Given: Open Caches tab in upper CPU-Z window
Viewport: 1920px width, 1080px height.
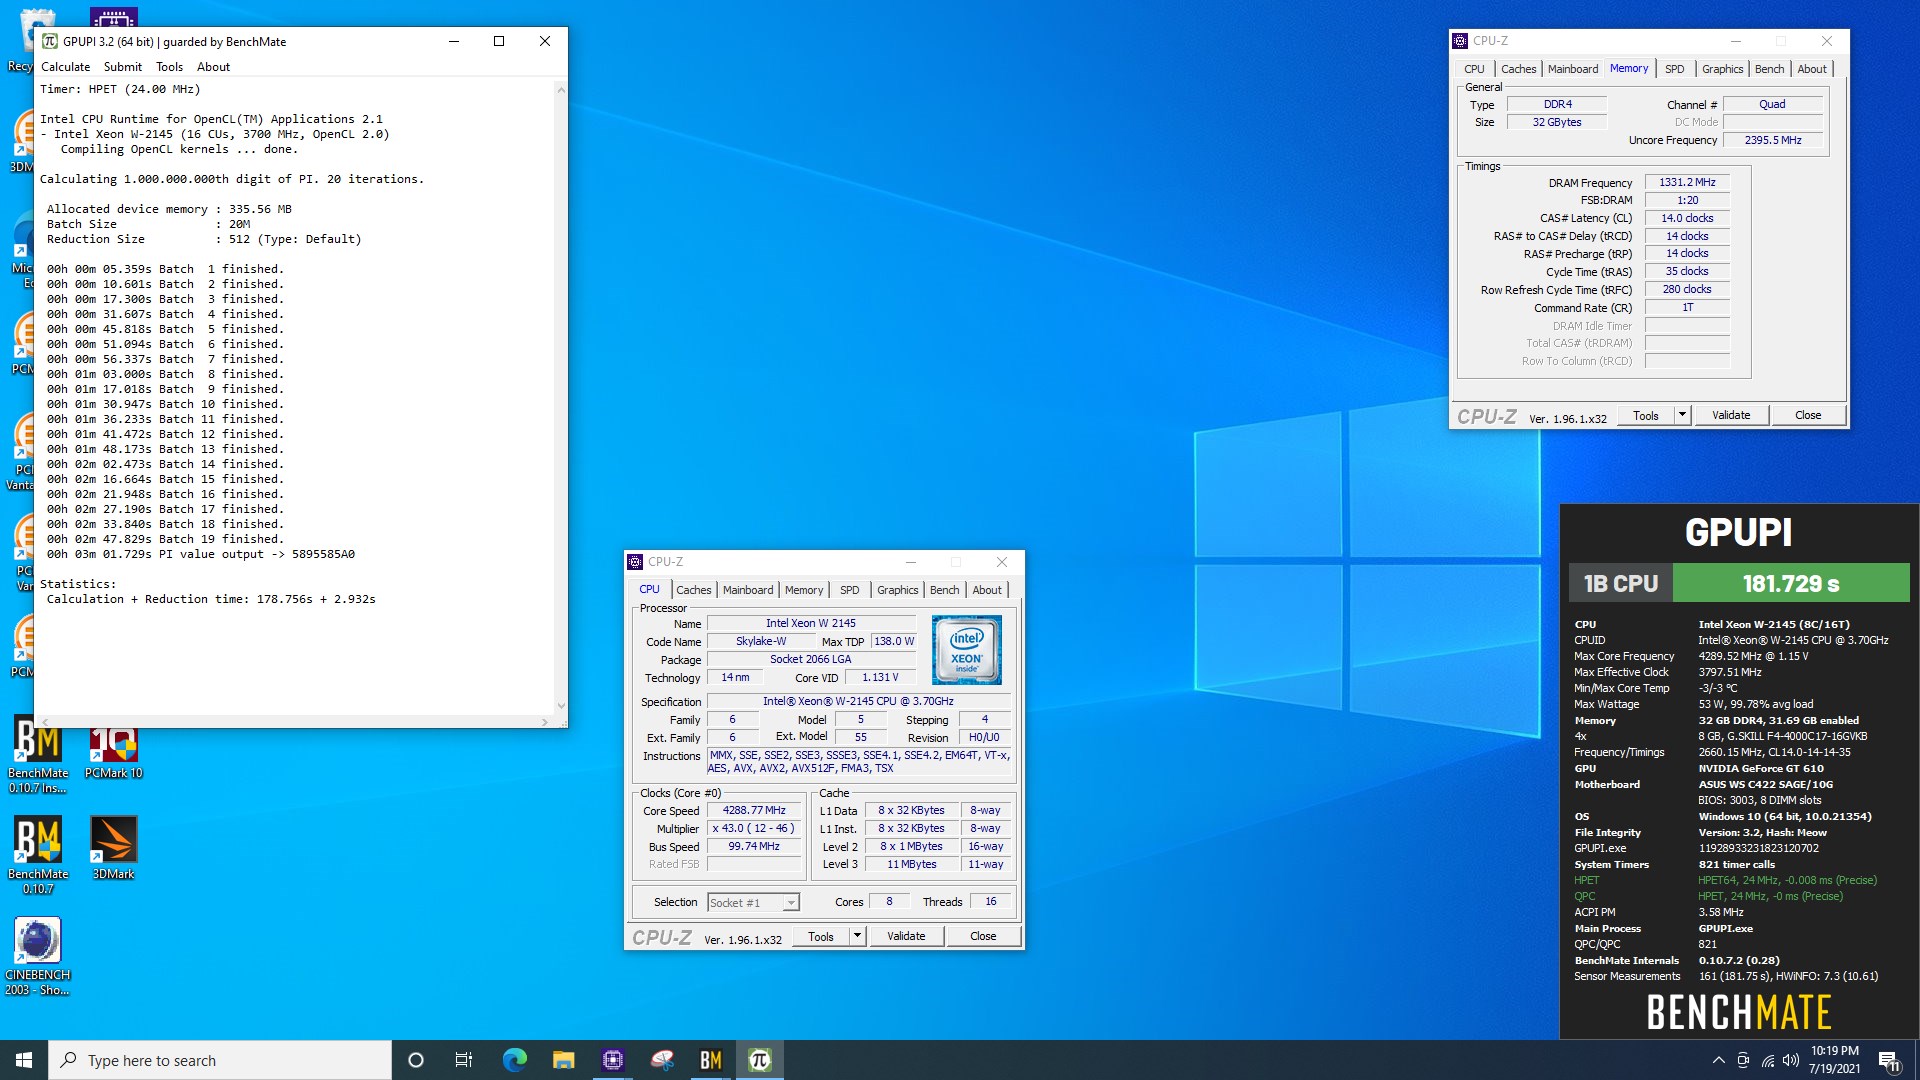Looking at the screenshot, I should click(1518, 69).
